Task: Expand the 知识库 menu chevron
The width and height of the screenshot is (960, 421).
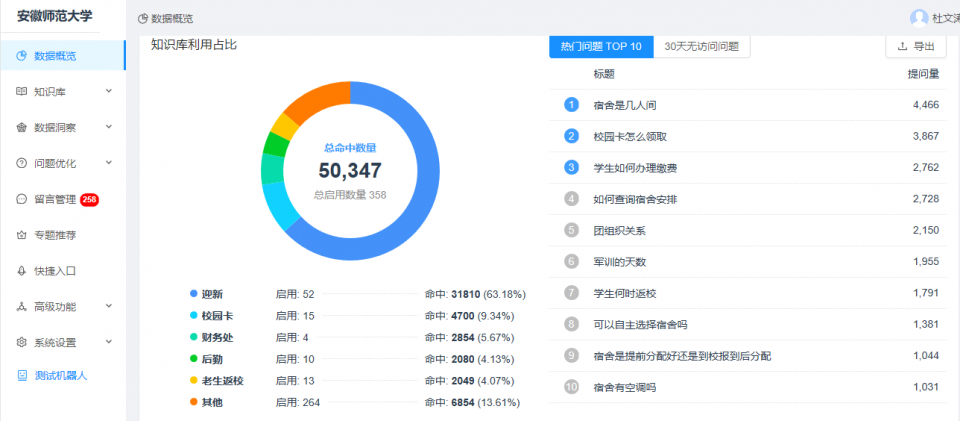Action: click(x=108, y=92)
